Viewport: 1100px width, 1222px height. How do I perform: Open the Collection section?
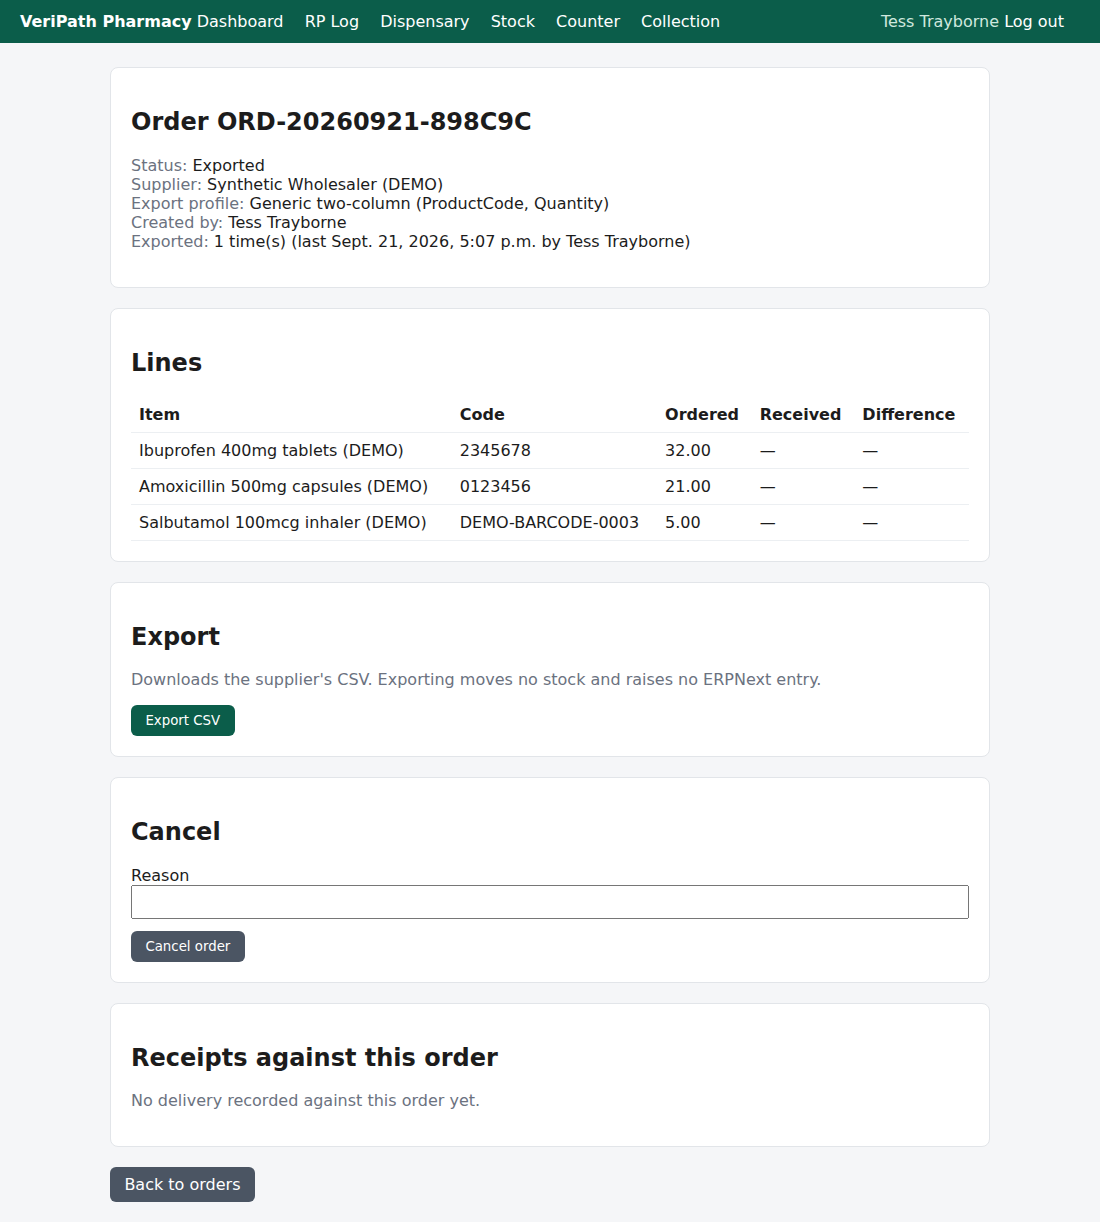pos(680,21)
